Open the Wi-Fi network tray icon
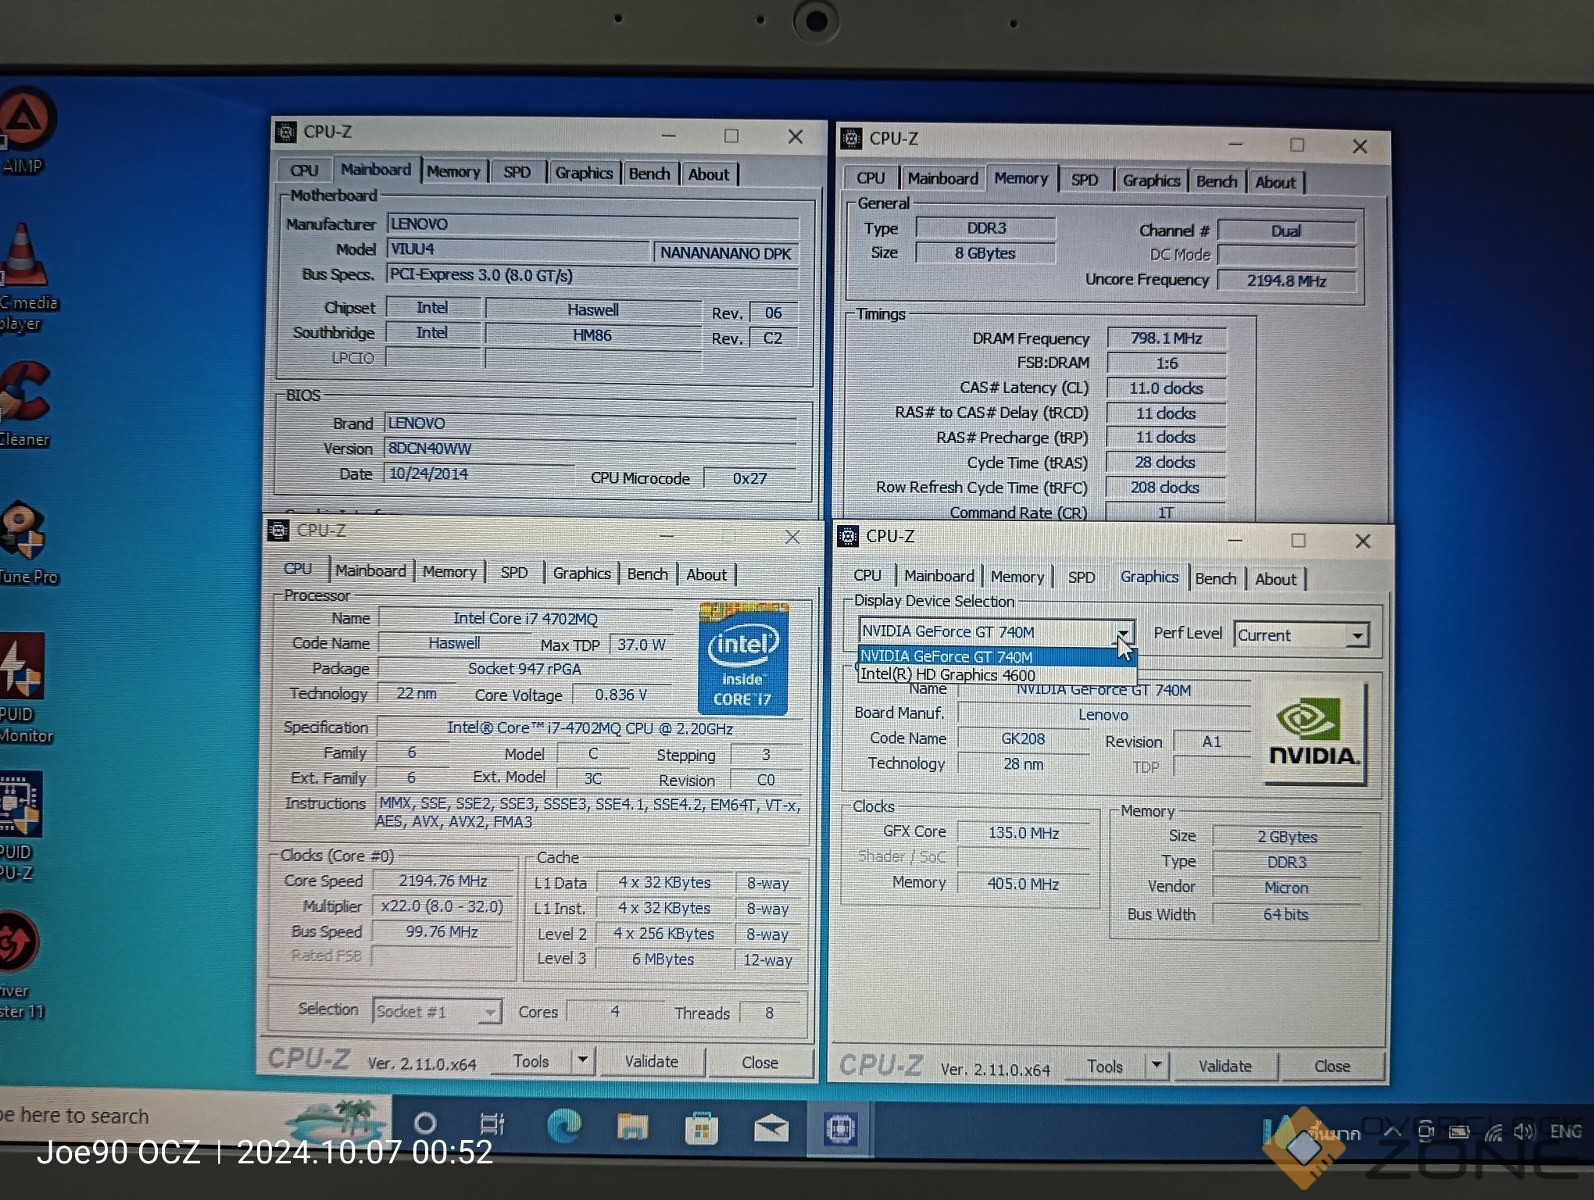This screenshot has height=1200, width=1594. click(1493, 1133)
